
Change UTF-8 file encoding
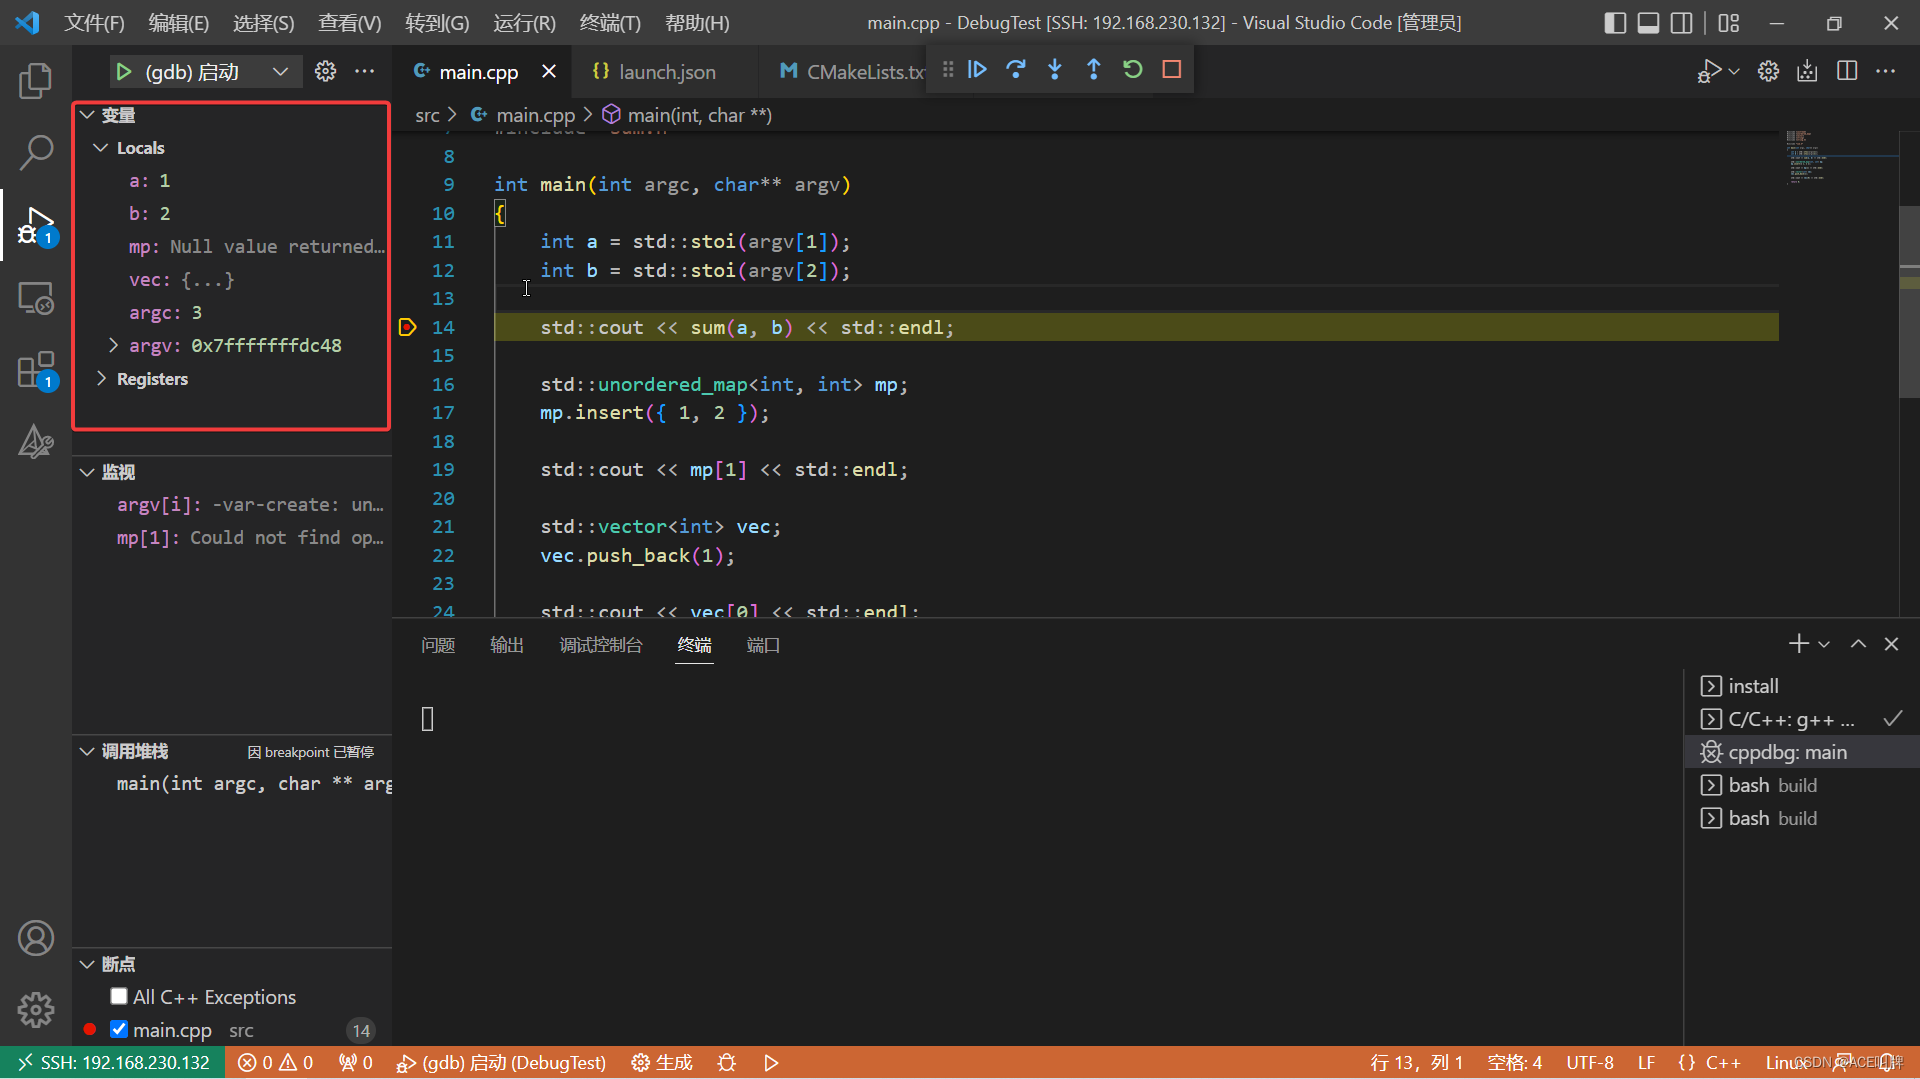pos(1590,1062)
